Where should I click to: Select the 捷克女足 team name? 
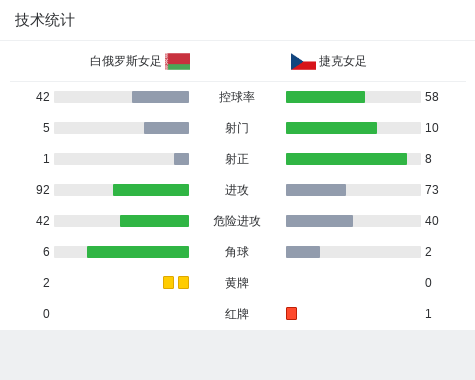[x=342, y=61]
